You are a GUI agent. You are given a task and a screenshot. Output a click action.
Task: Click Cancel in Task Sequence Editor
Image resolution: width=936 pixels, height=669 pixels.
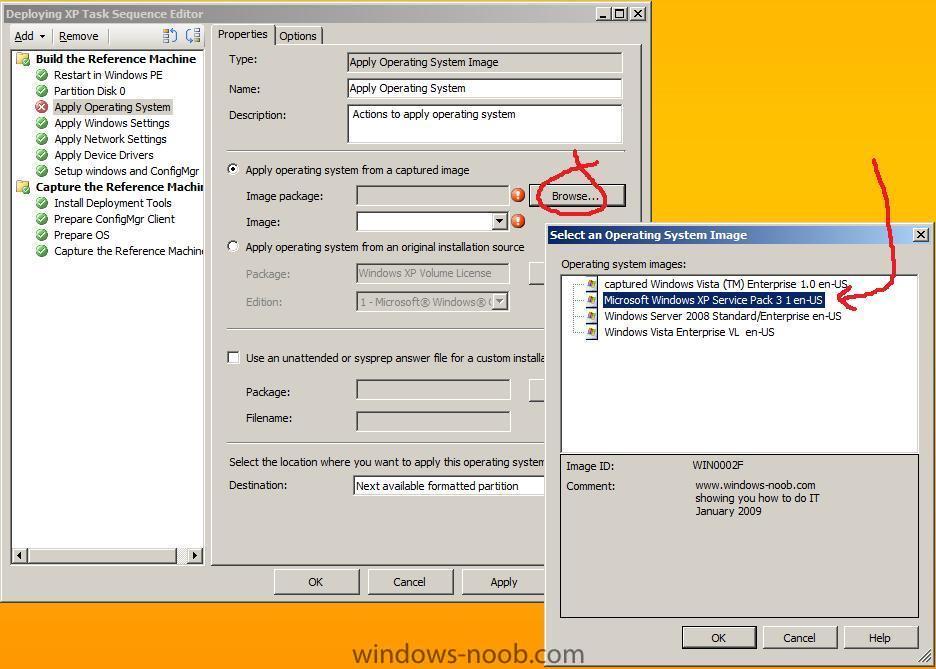pyautogui.click(x=410, y=582)
